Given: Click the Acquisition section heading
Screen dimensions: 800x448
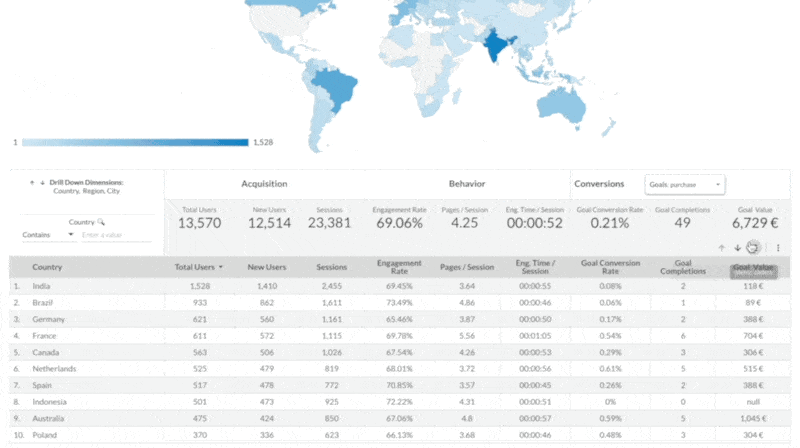Looking at the screenshot, I should (264, 184).
